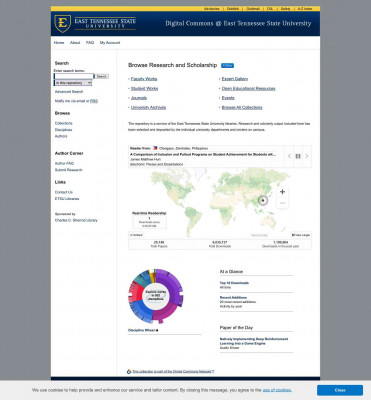
Task: Open Recent Additions link
Action: tap(233, 298)
